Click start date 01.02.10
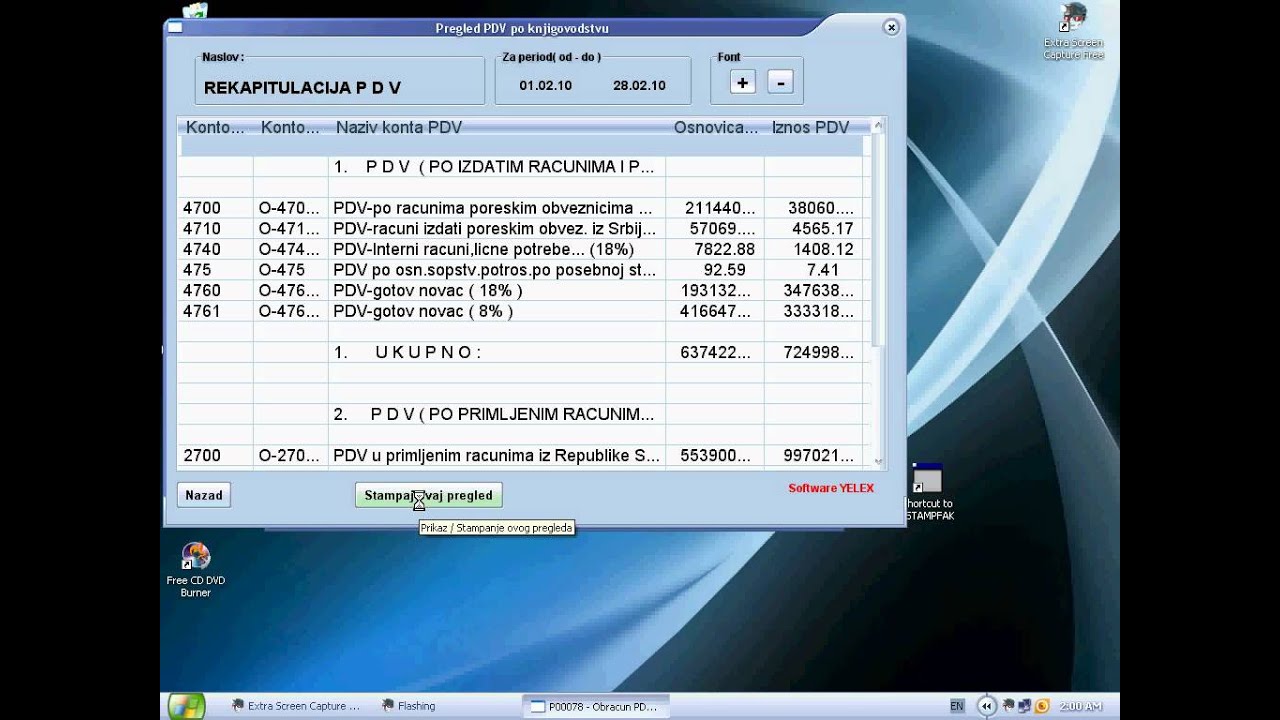The height and width of the screenshot is (720, 1280). [x=545, y=86]
